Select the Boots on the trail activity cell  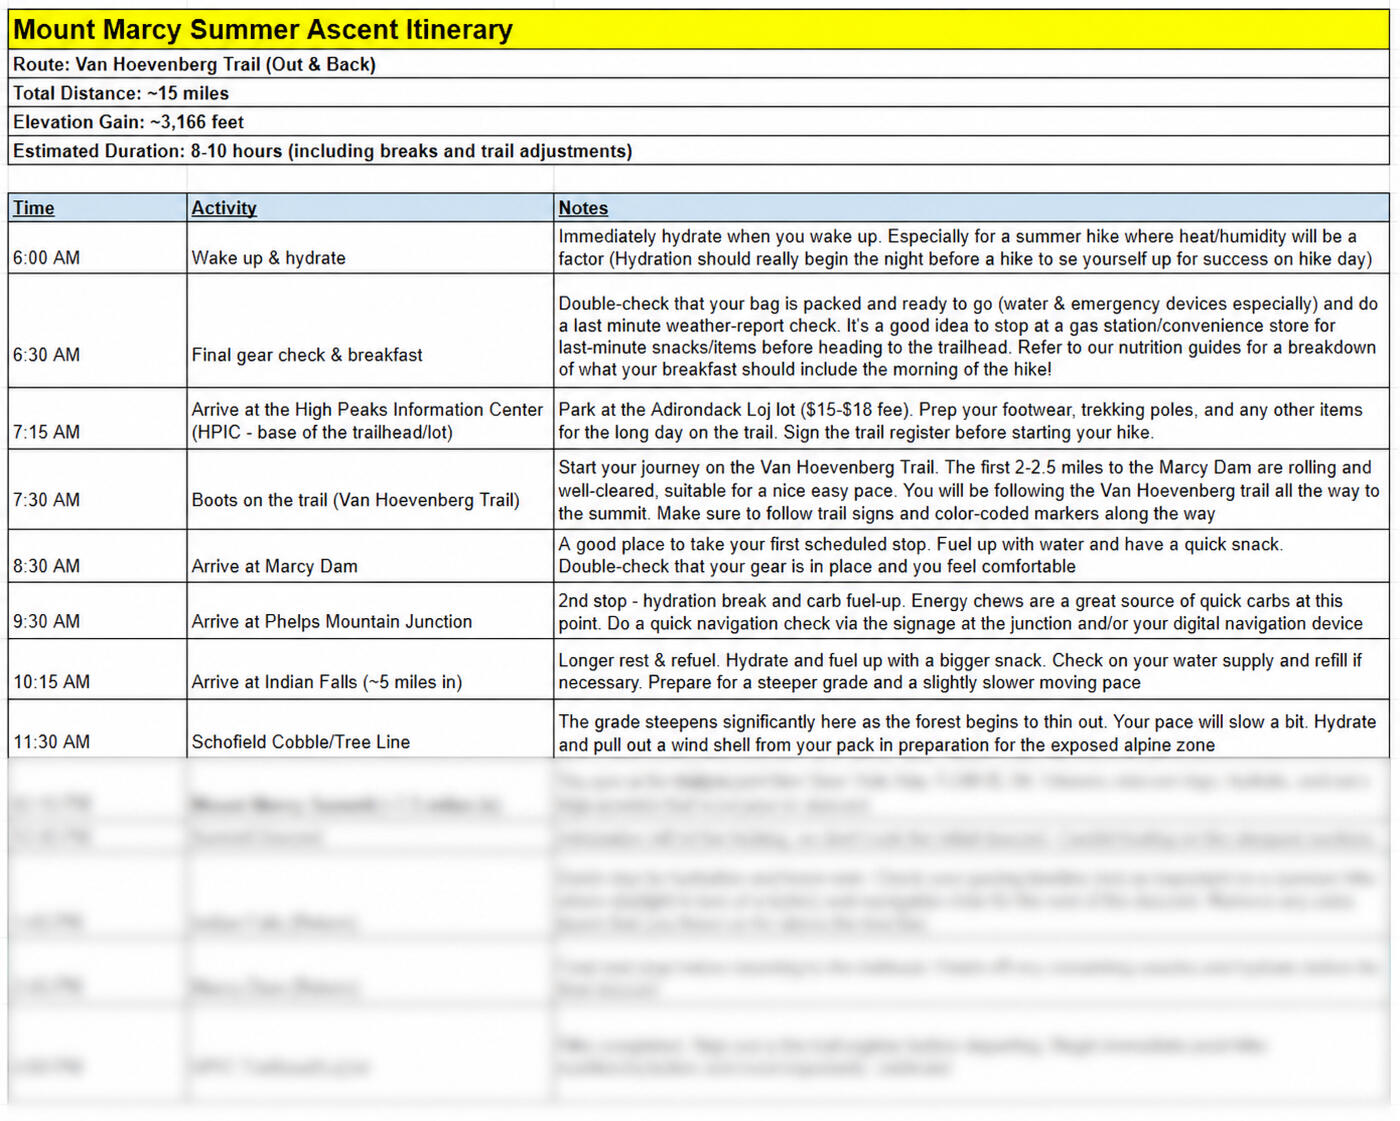click(370, 490)
